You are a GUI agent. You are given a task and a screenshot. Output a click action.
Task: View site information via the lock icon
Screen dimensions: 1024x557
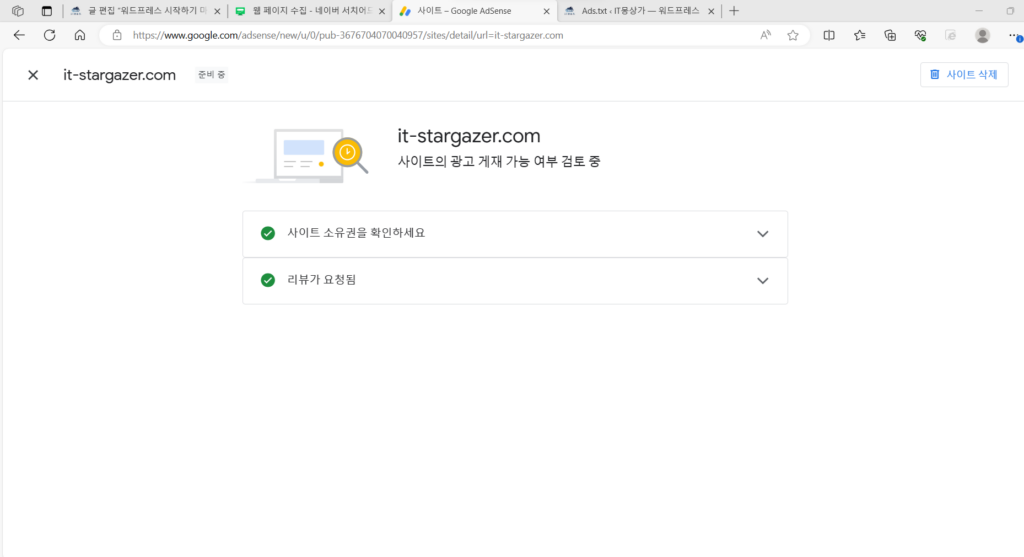tap(117, 35)
